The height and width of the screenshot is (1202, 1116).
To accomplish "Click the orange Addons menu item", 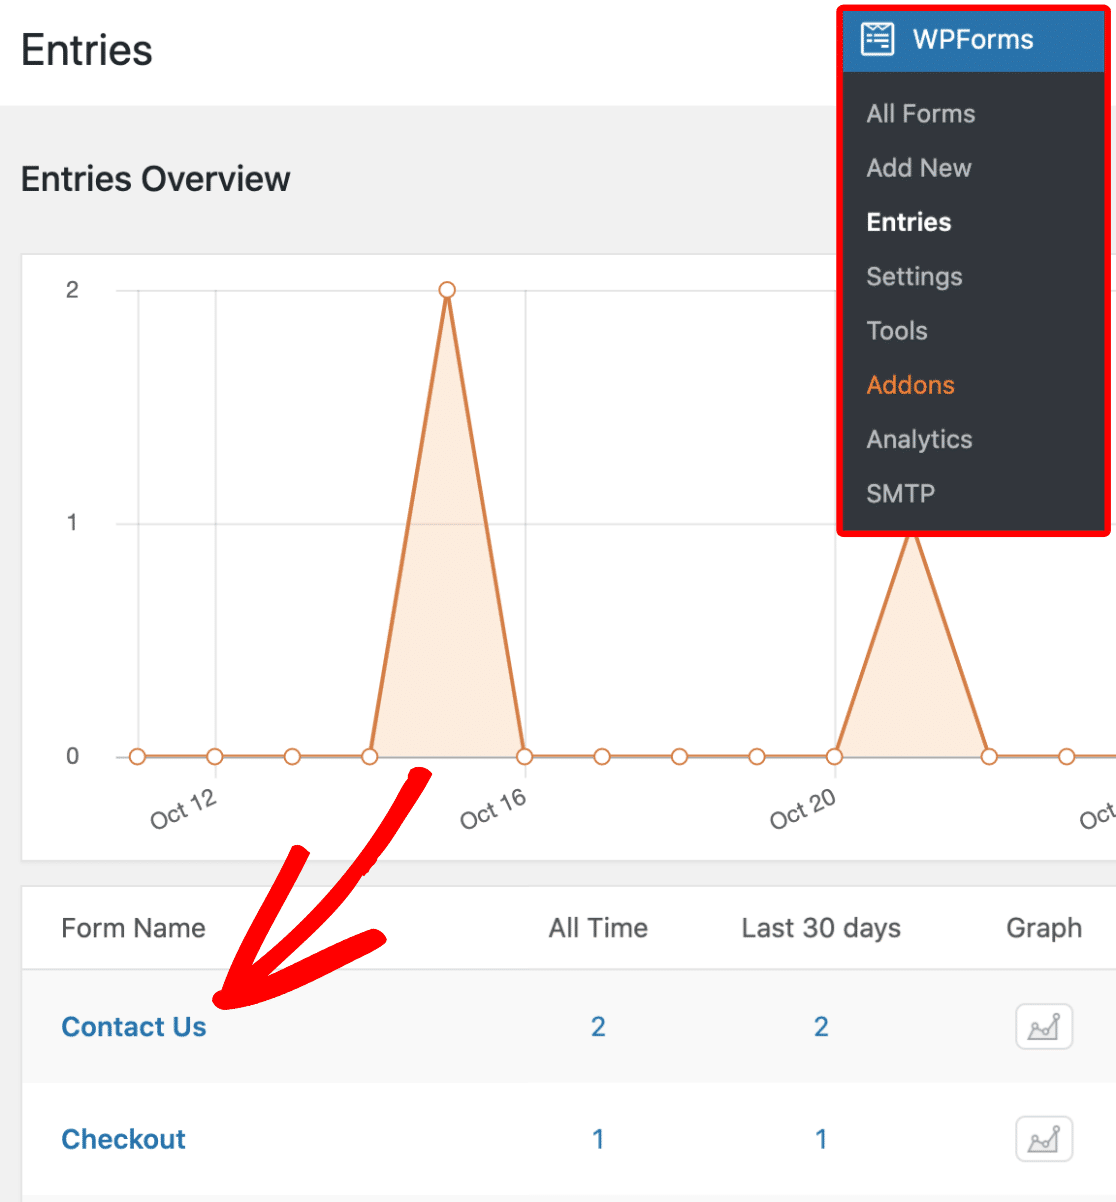I will (910, 385).
